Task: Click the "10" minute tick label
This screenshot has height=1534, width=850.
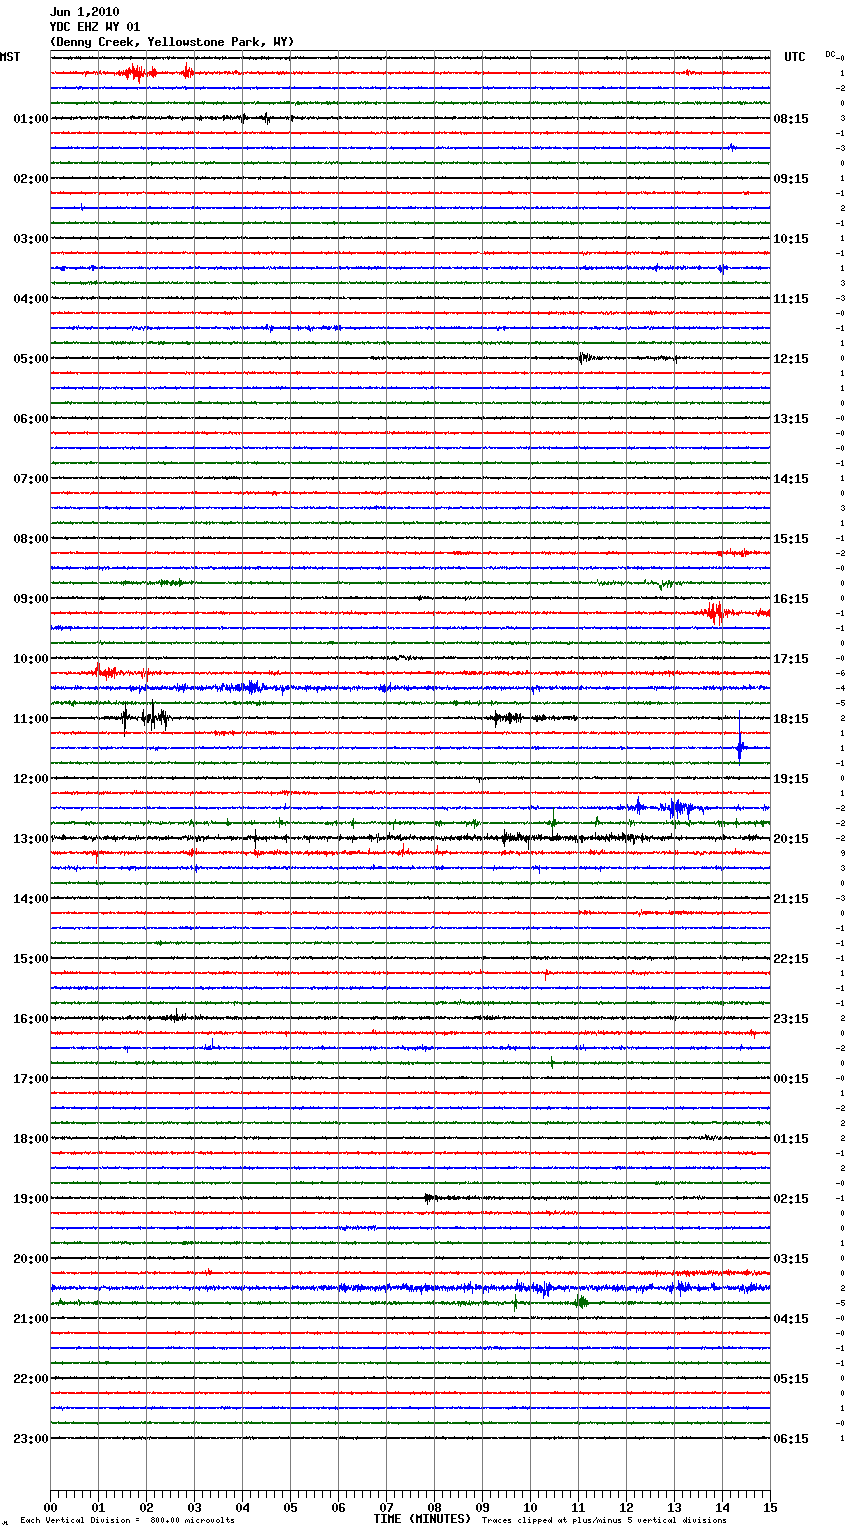Action: pyautogui.click(x=530, y=1507)
